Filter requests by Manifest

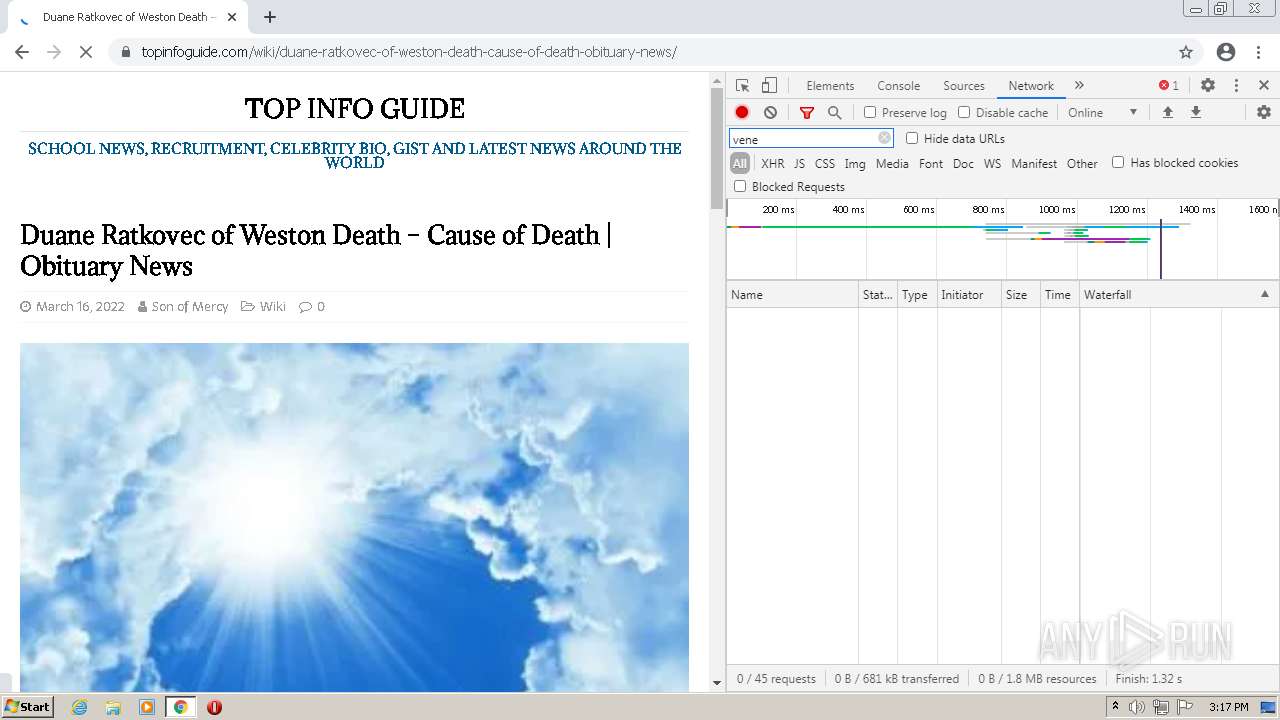[x=1034, y=163]
